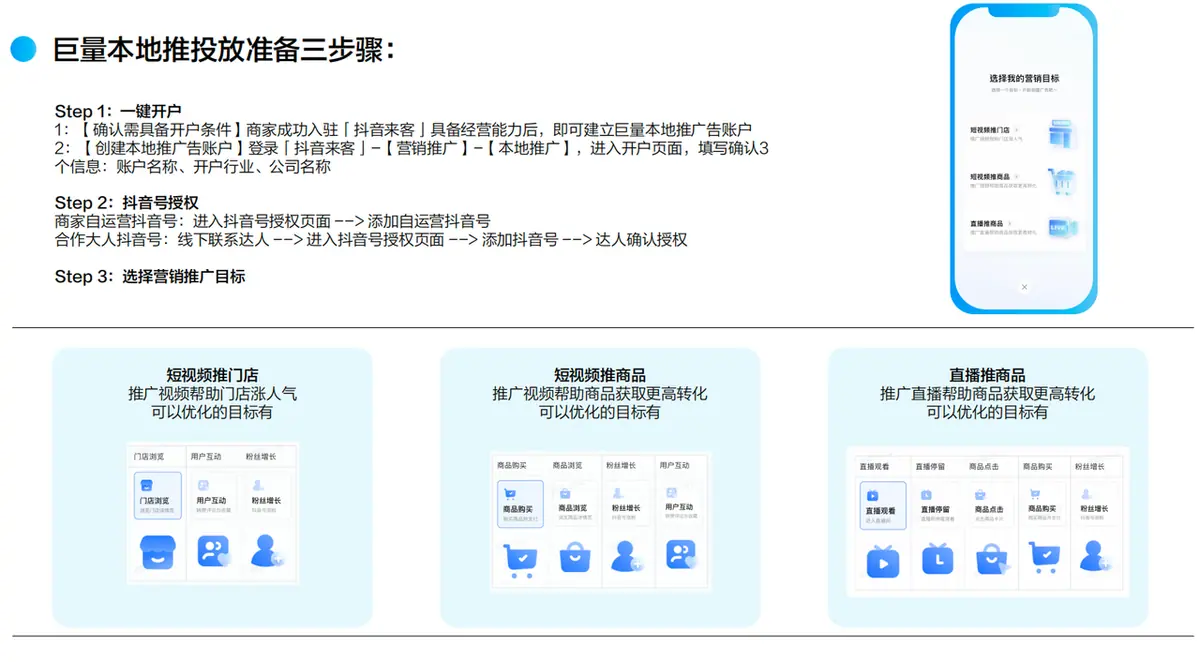Click LIVE illustration beside 直播推商品 on phone
This screenshot has width=1200, height=662.
click(x=1061, y=229)
